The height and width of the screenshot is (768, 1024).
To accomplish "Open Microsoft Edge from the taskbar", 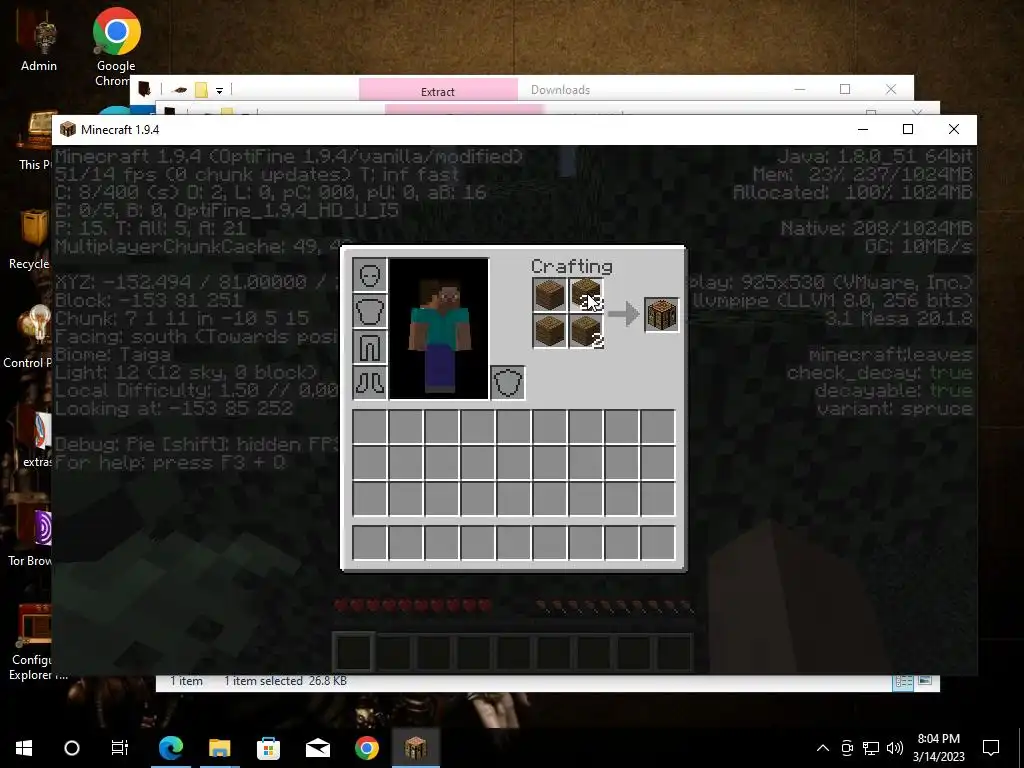I will 170,748.
